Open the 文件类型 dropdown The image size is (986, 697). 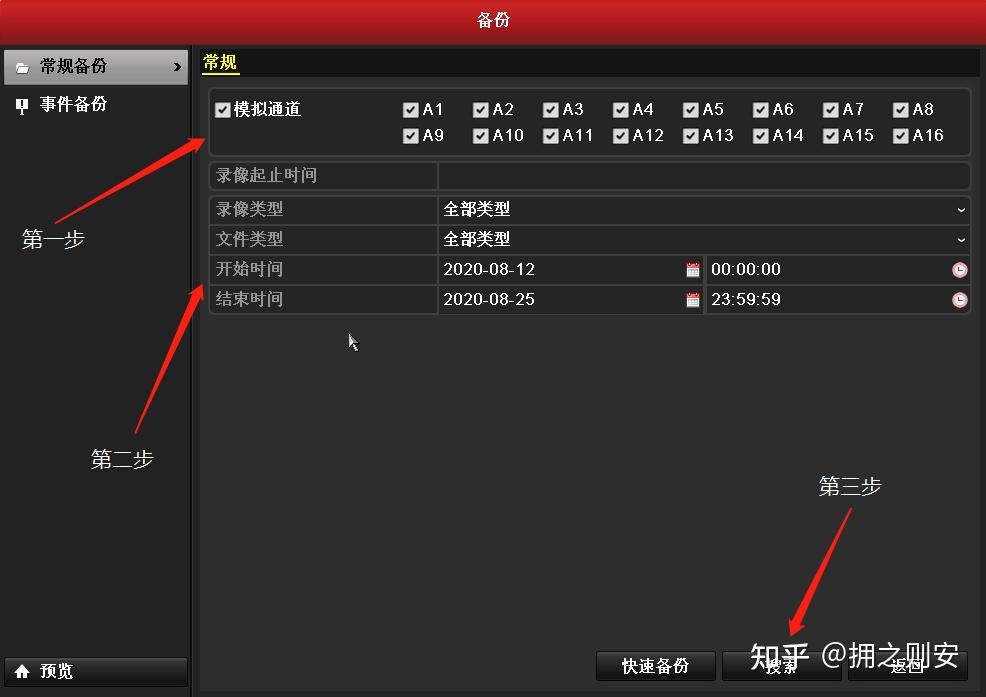(x=704, y=240)
